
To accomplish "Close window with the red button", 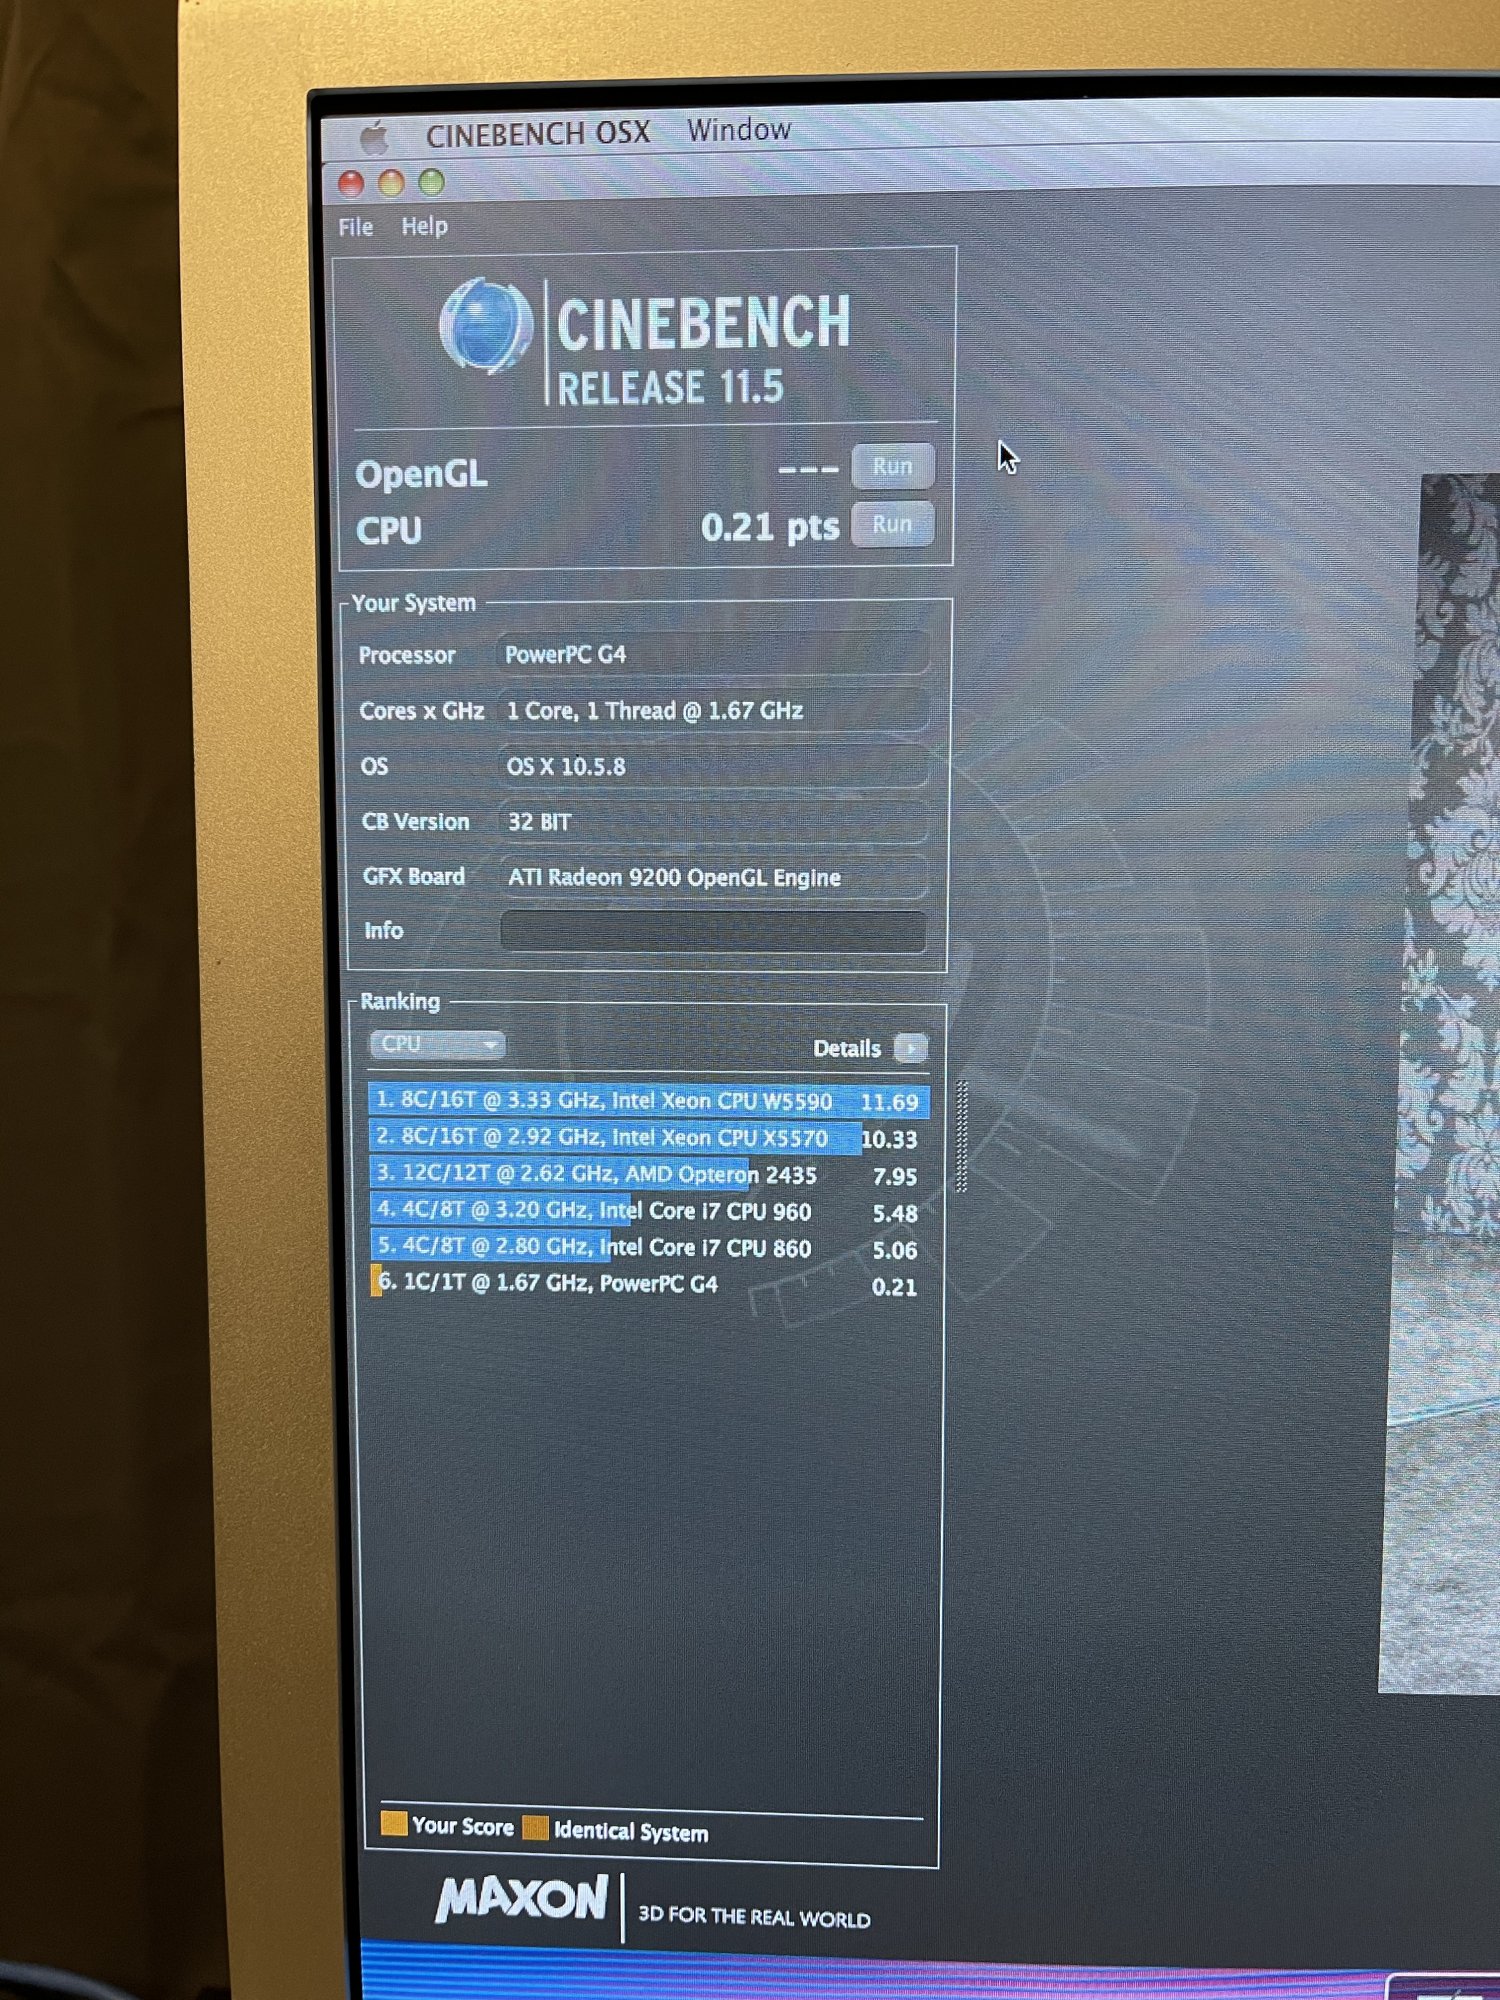I will point(351,184).
